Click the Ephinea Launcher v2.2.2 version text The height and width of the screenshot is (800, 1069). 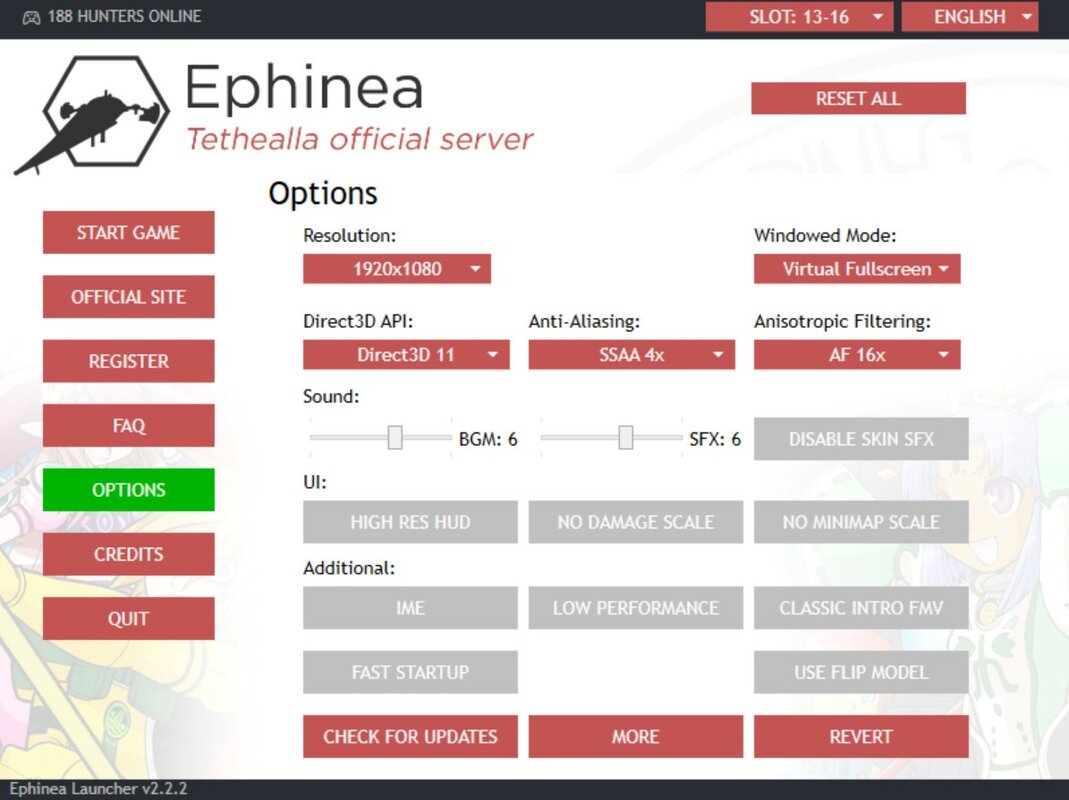(x=98, y=789)
